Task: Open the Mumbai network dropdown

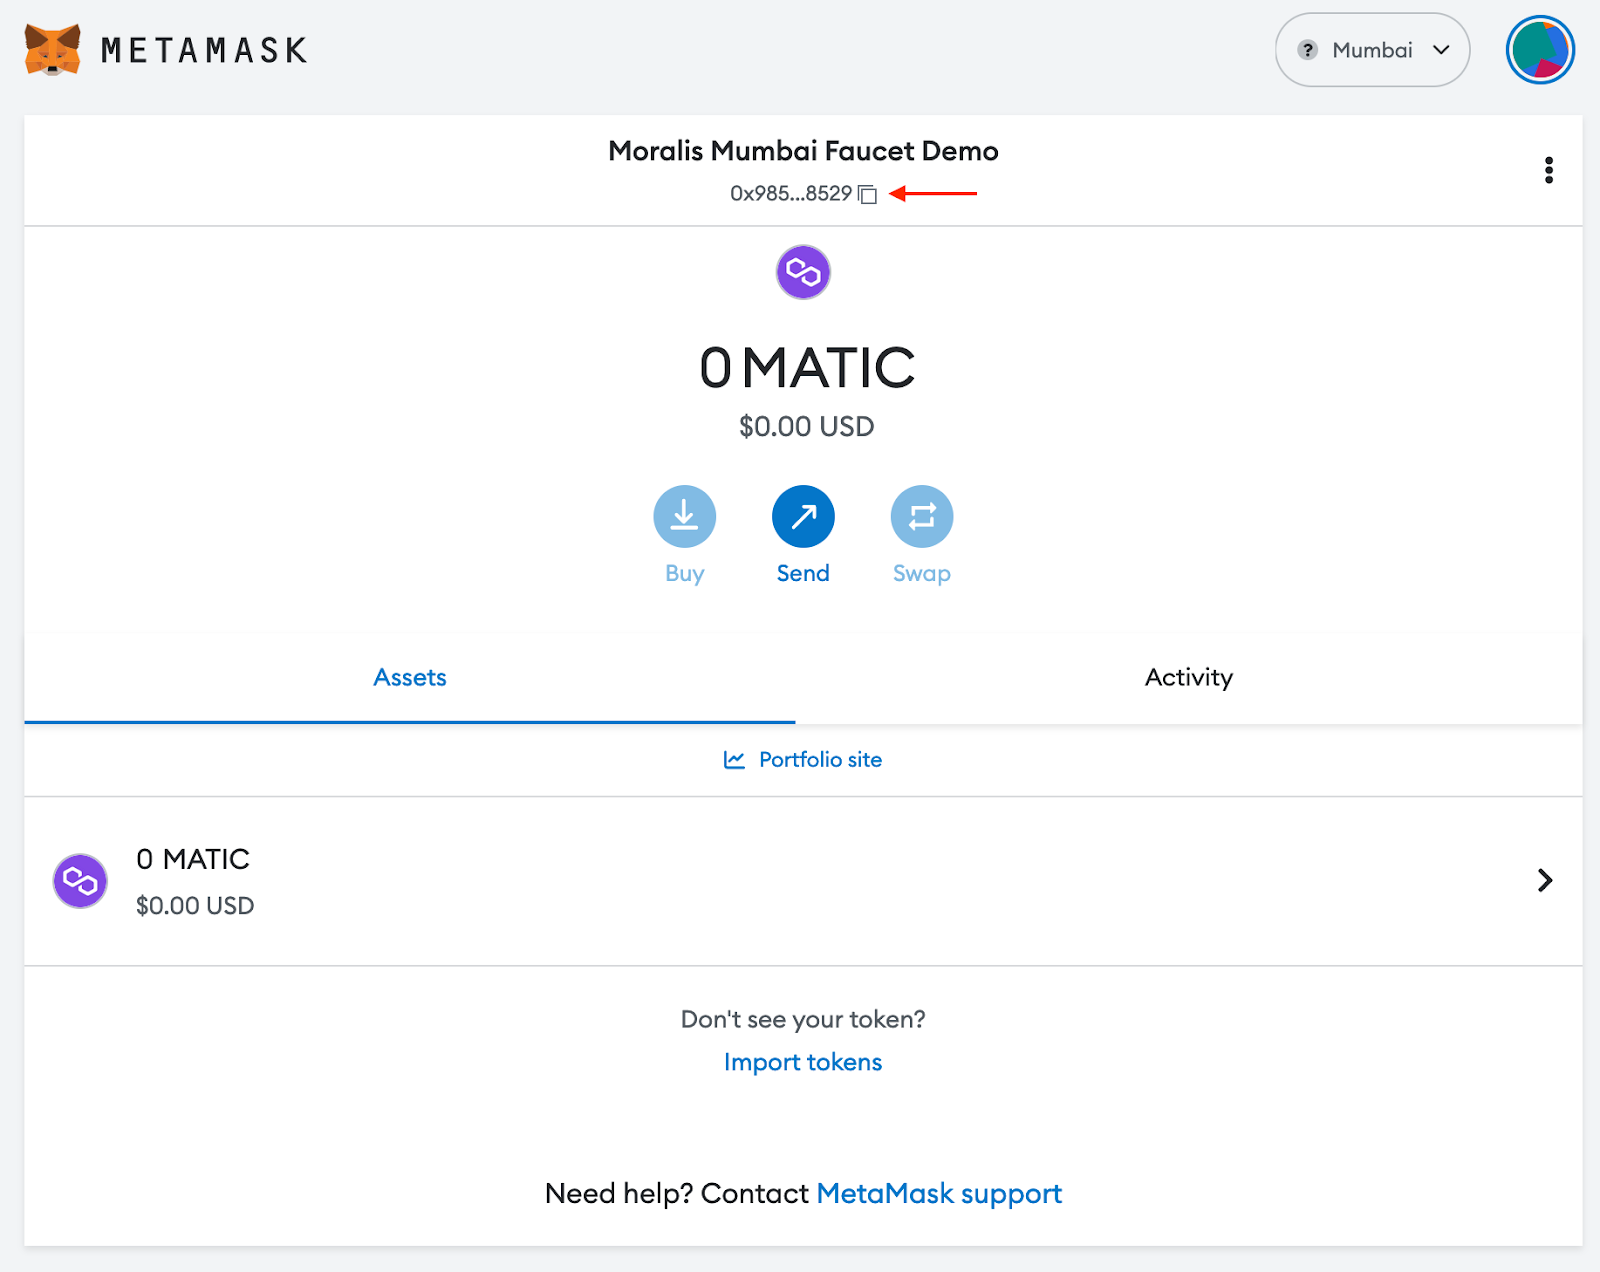Action: pos(1372,50)
